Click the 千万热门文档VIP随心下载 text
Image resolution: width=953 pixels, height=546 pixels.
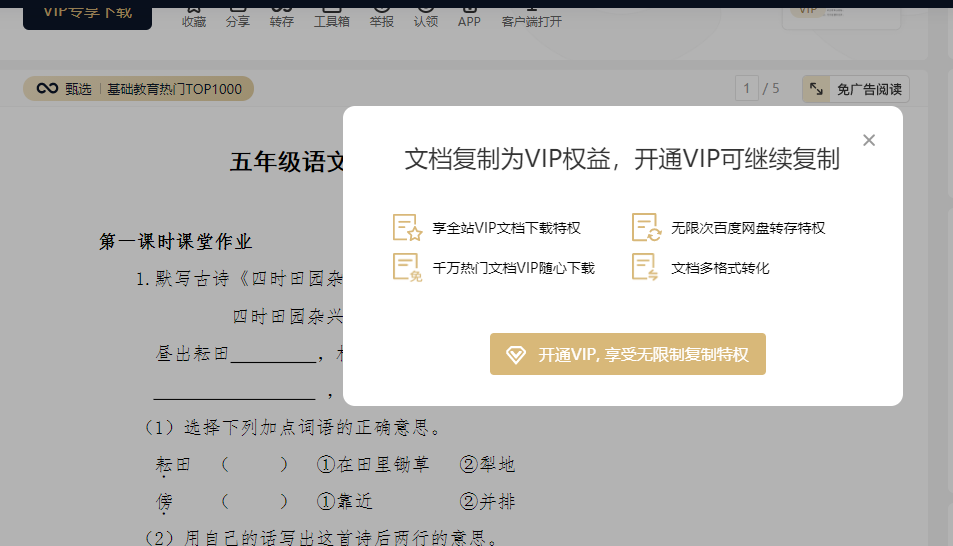[514, 268]
